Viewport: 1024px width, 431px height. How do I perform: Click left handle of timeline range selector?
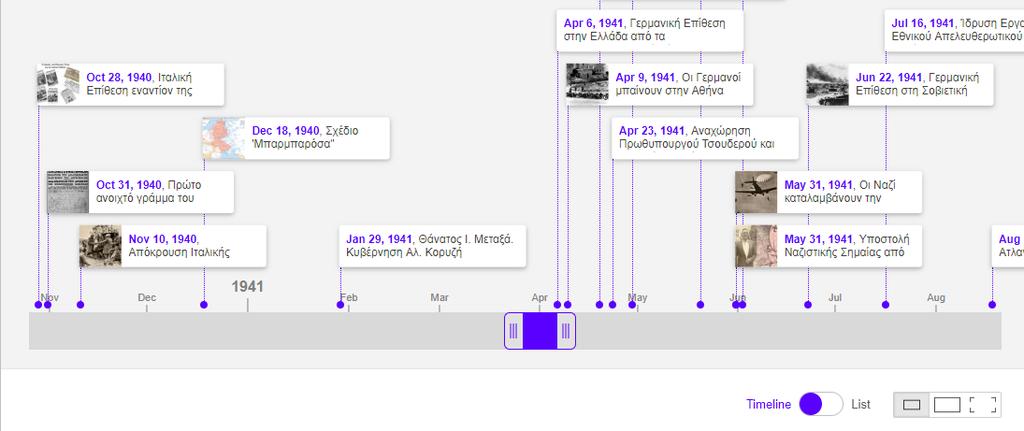(513, 331)
